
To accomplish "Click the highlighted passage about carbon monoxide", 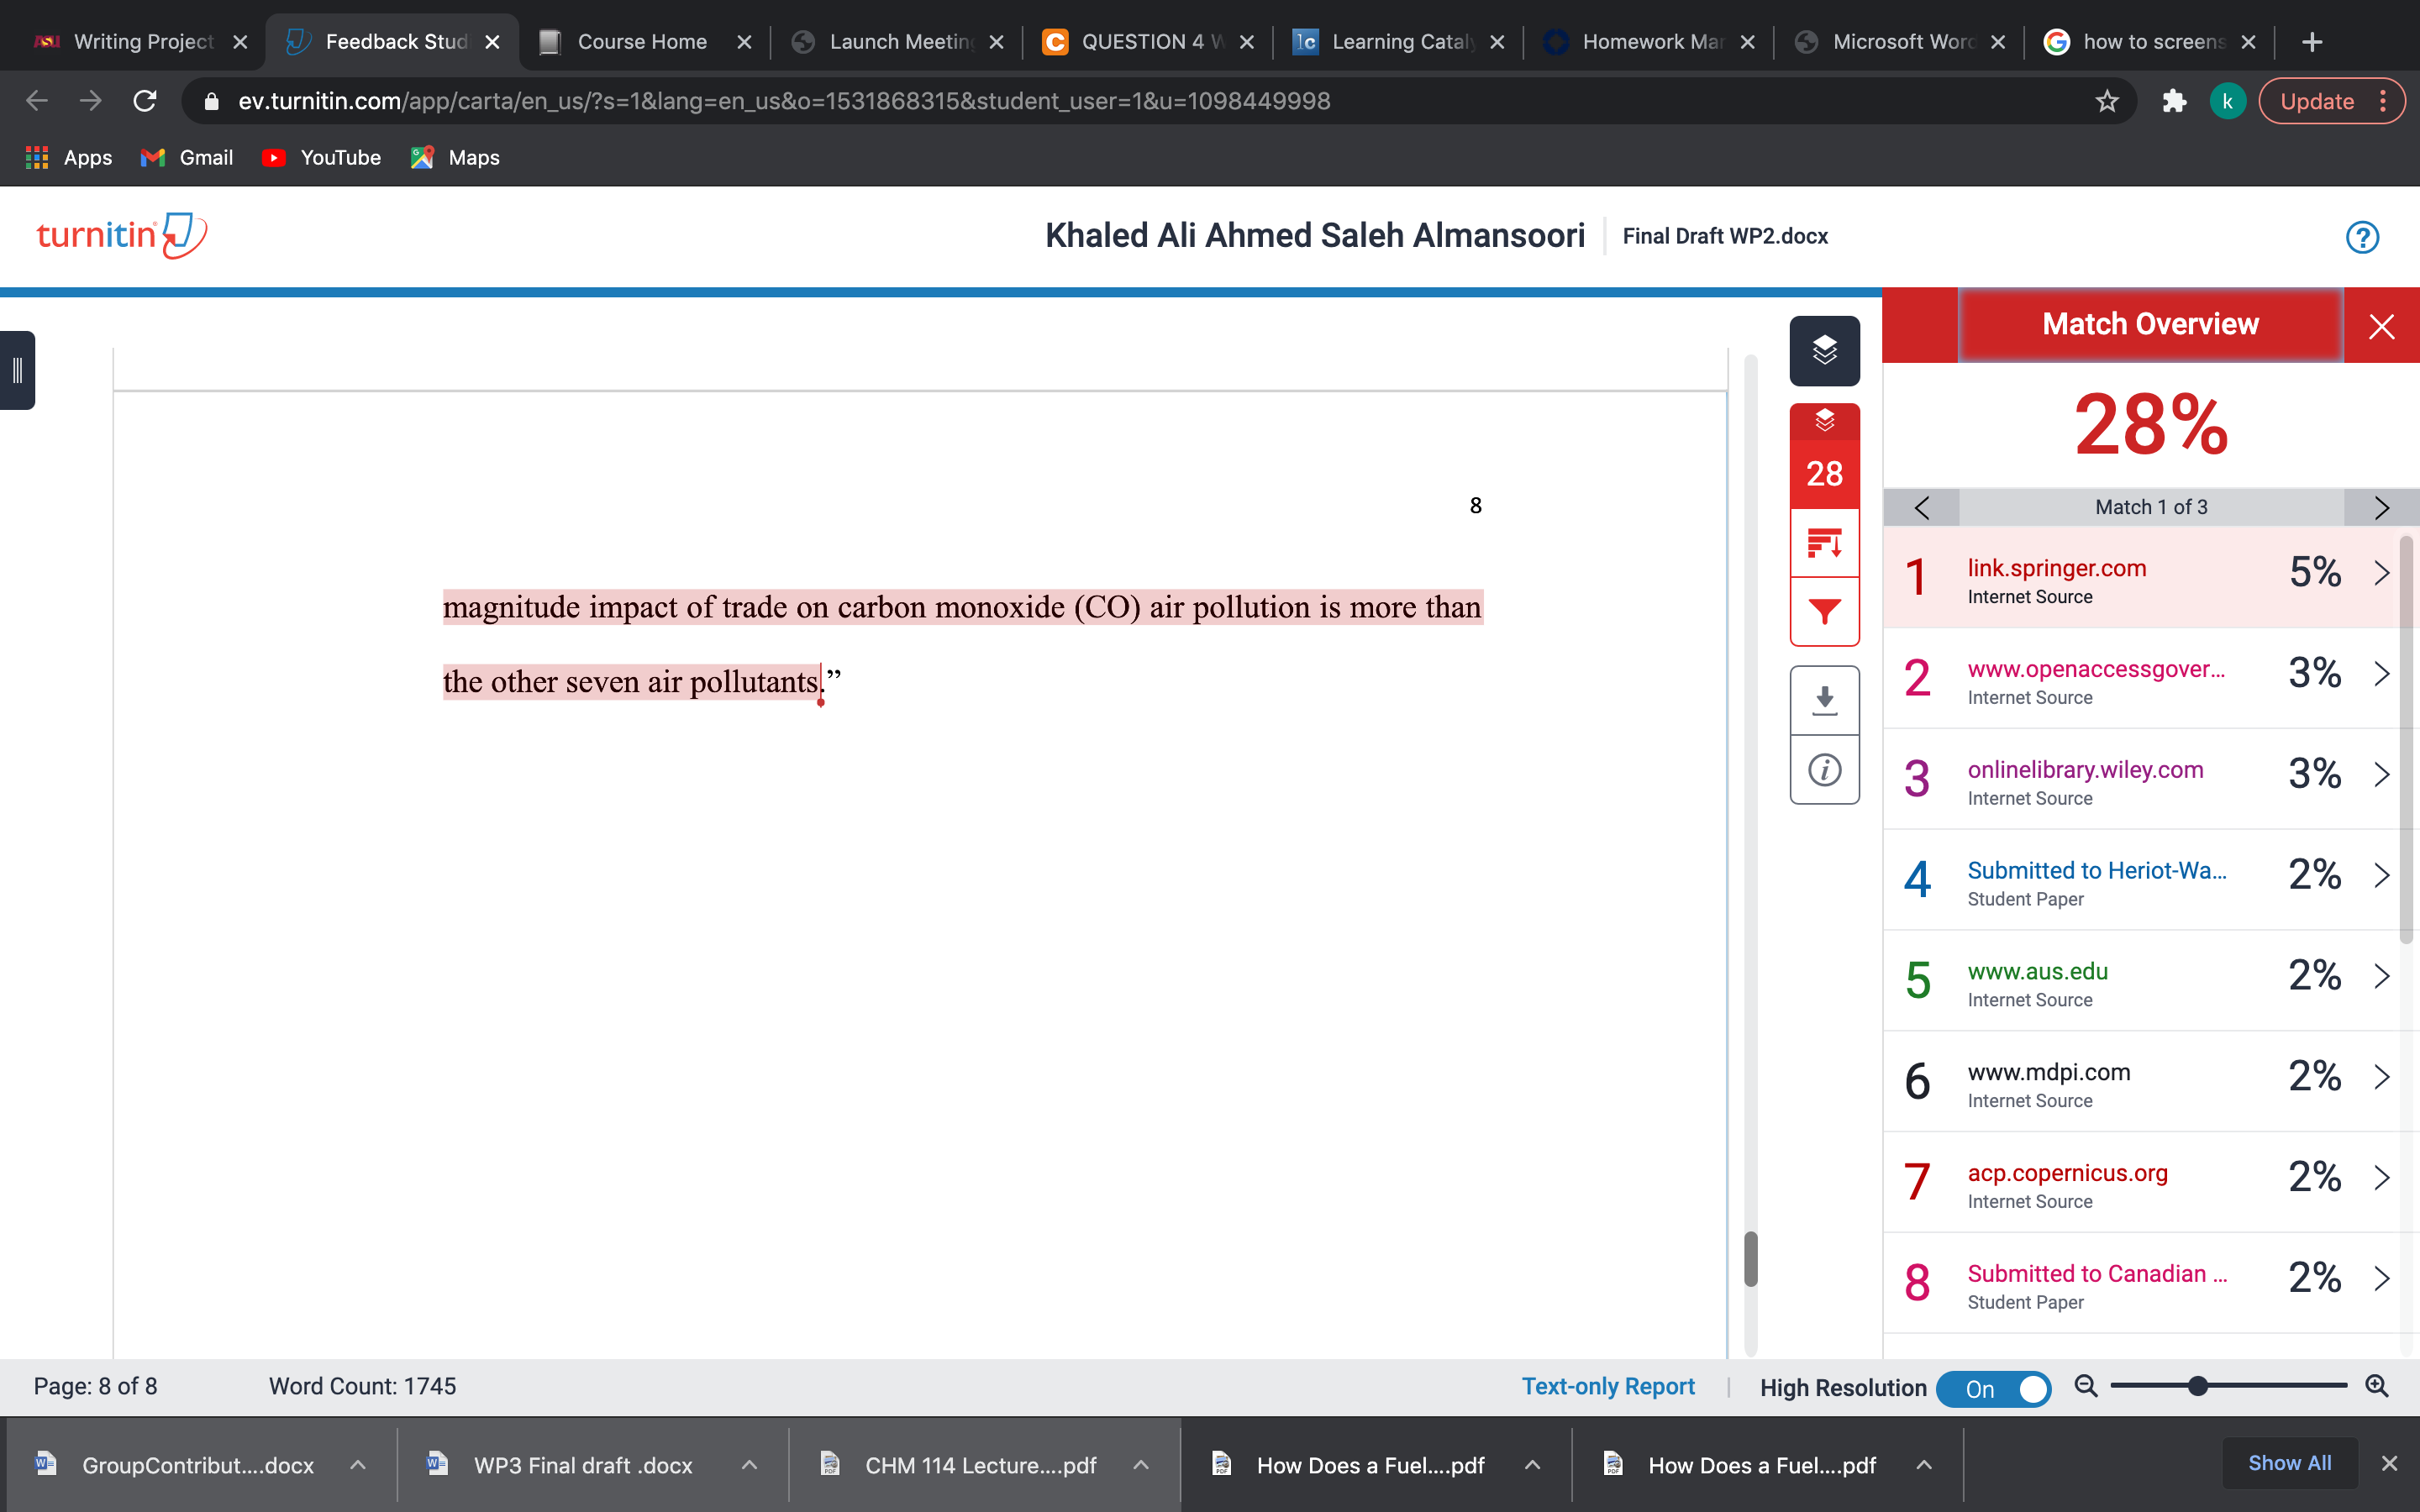I will [962, 644].
